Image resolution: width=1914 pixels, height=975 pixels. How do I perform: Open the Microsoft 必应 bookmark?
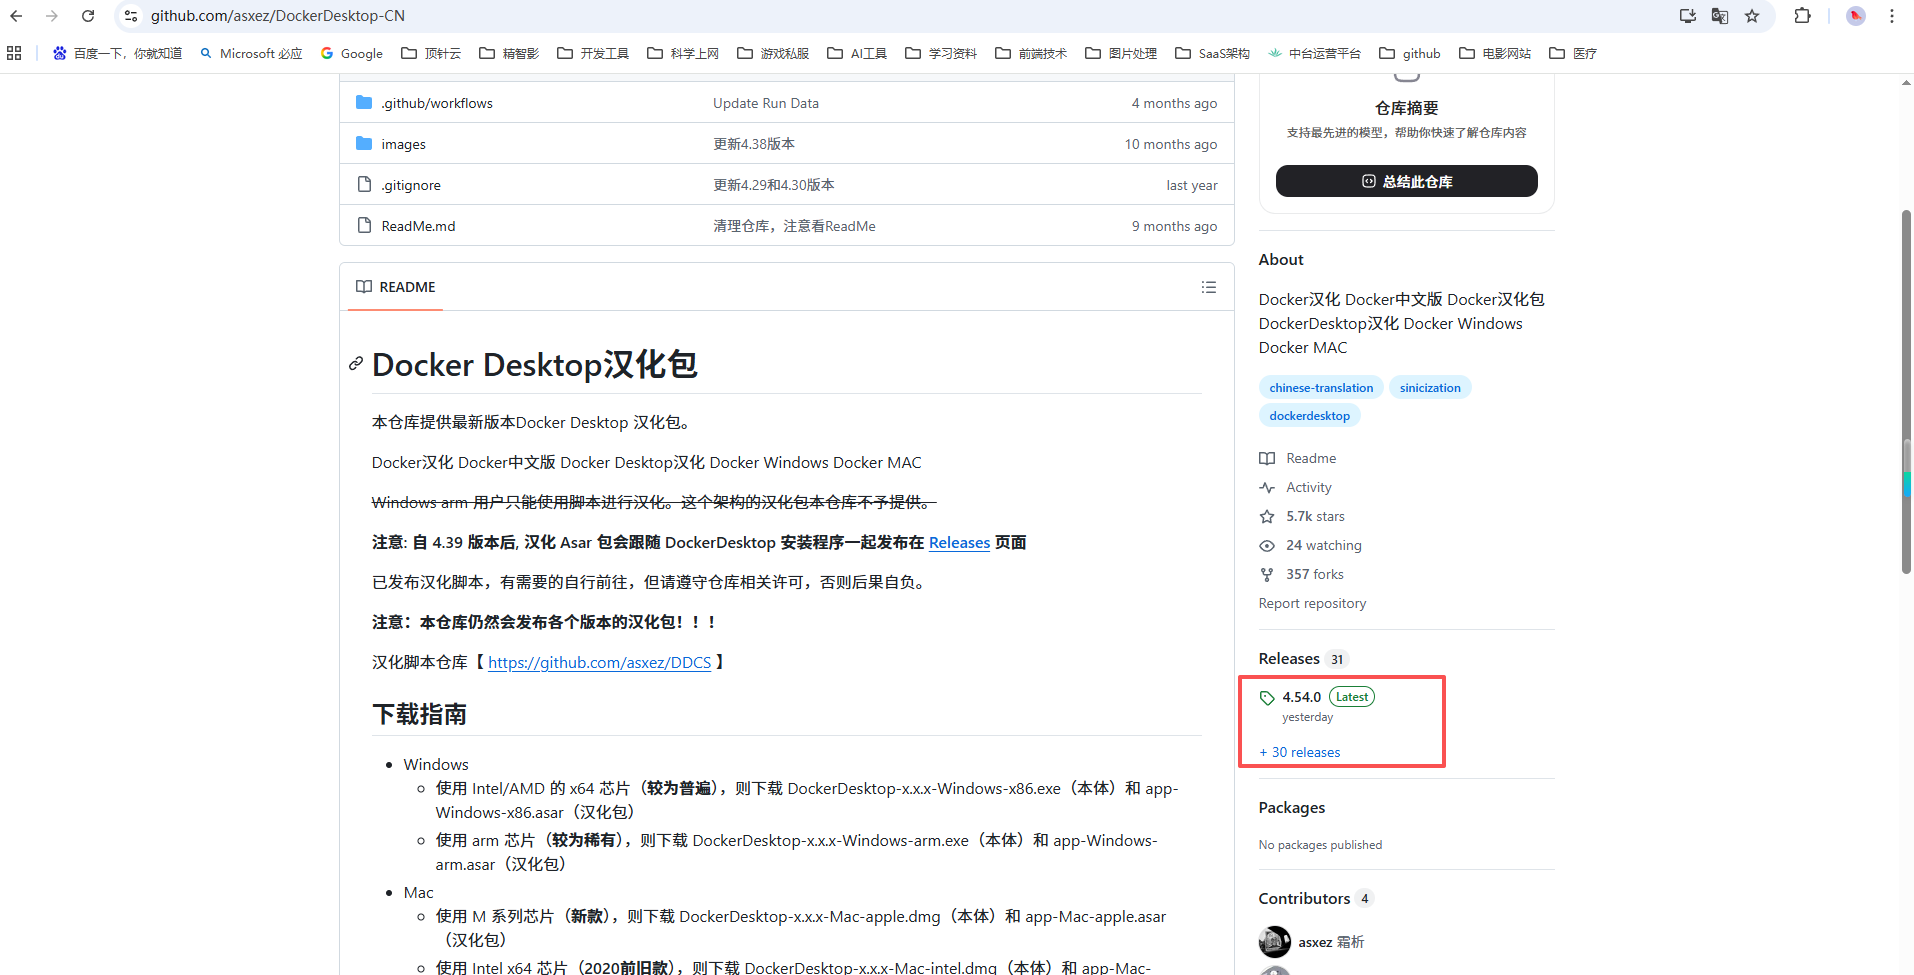pyautogui.click(x=251, y=53)
